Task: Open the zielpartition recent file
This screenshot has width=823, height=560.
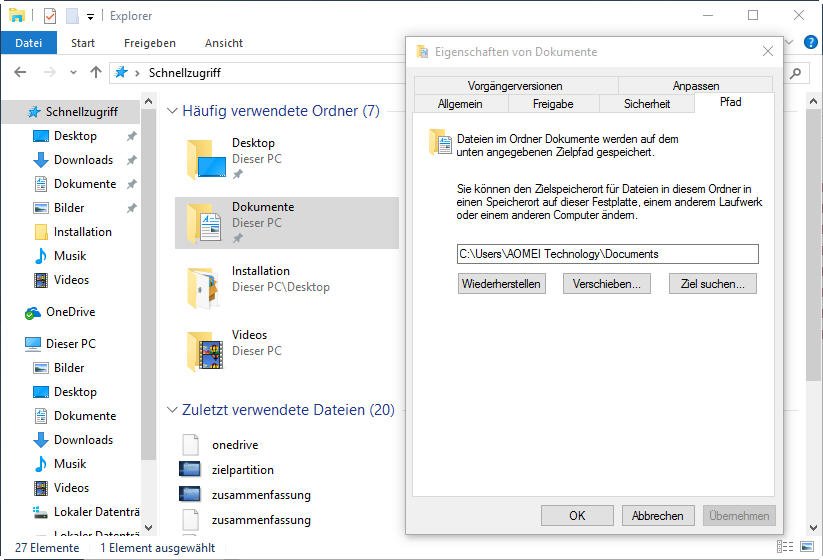Action: [242, 469]
